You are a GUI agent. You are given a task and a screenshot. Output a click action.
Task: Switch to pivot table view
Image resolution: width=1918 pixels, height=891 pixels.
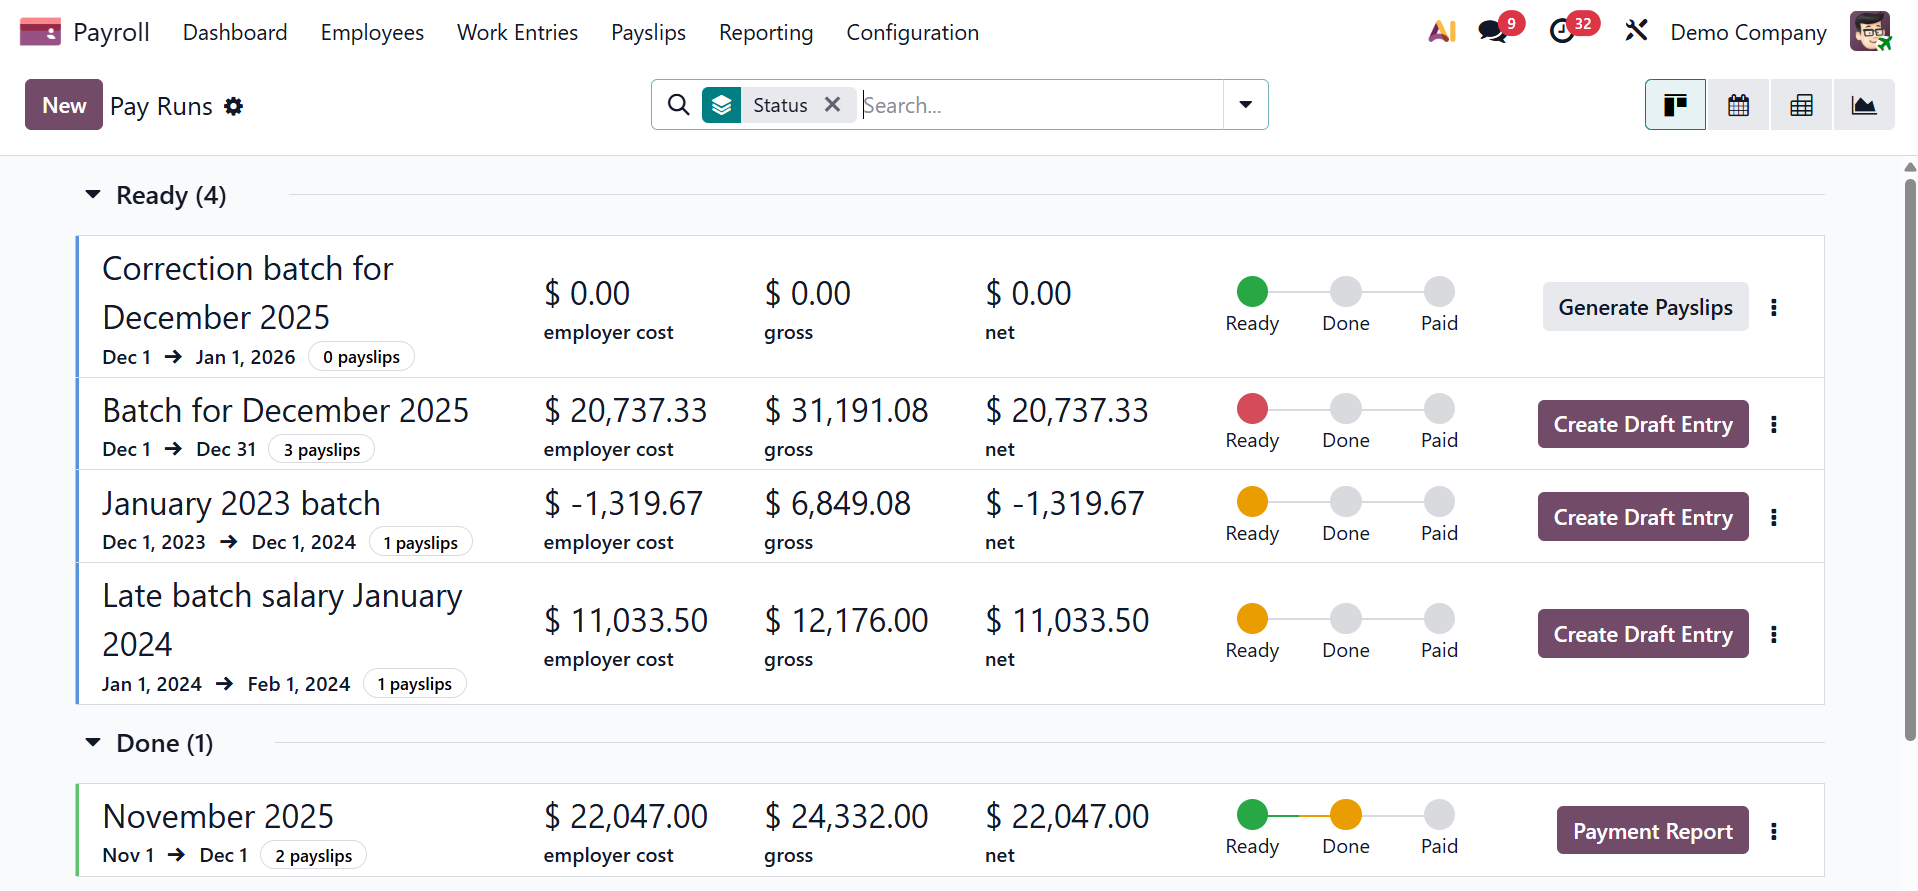click(x=1801, y=105)
